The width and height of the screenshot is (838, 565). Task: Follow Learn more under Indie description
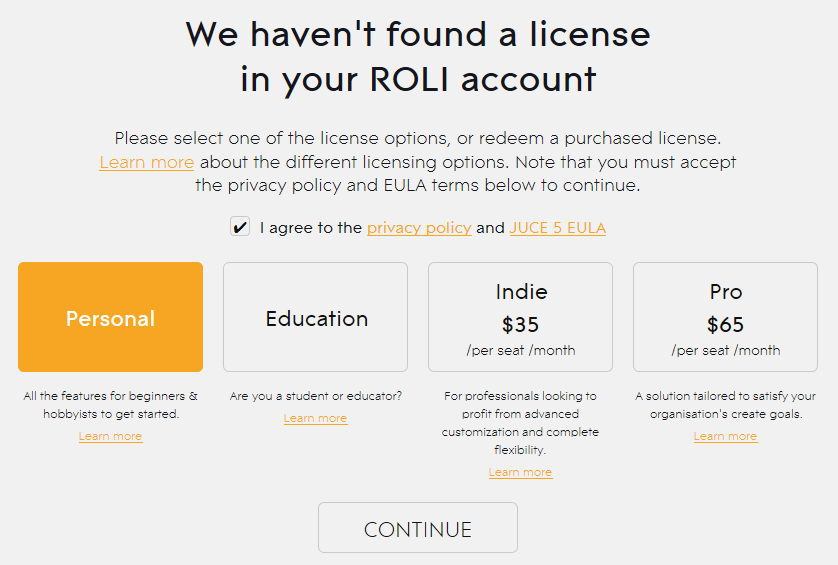pyautogui.click(x=520, y=472)
